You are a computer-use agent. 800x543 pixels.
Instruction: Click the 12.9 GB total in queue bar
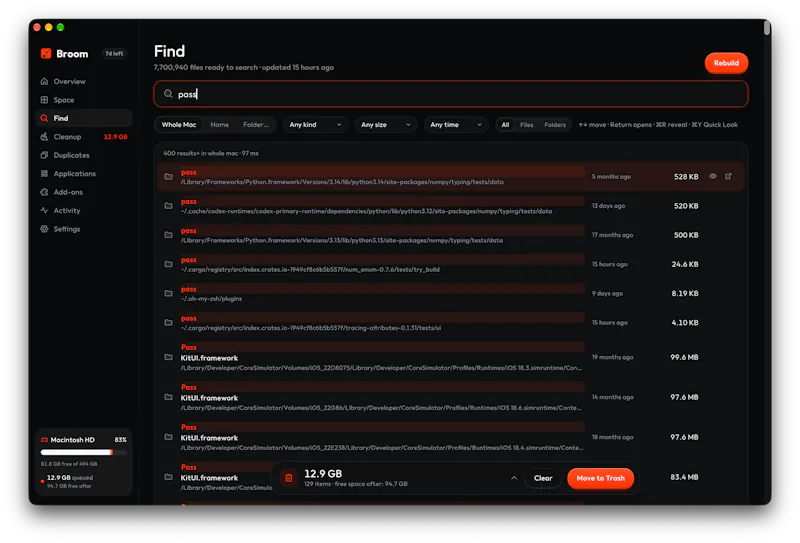coord(323,474)
